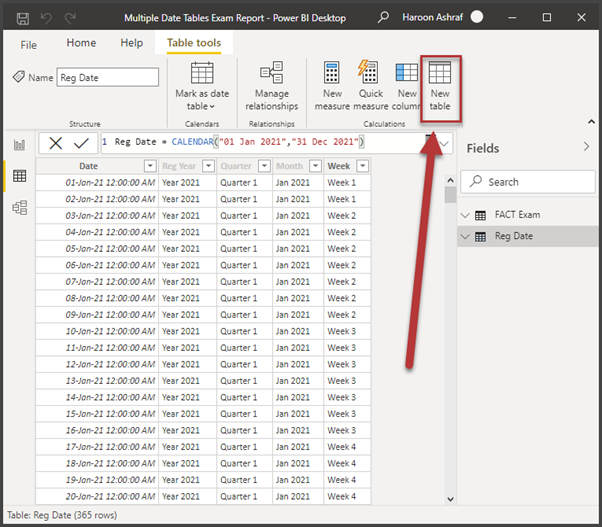Cancel the formula with X icon
This screenshot has width=602, height=527.
click(x=56, y=143)
